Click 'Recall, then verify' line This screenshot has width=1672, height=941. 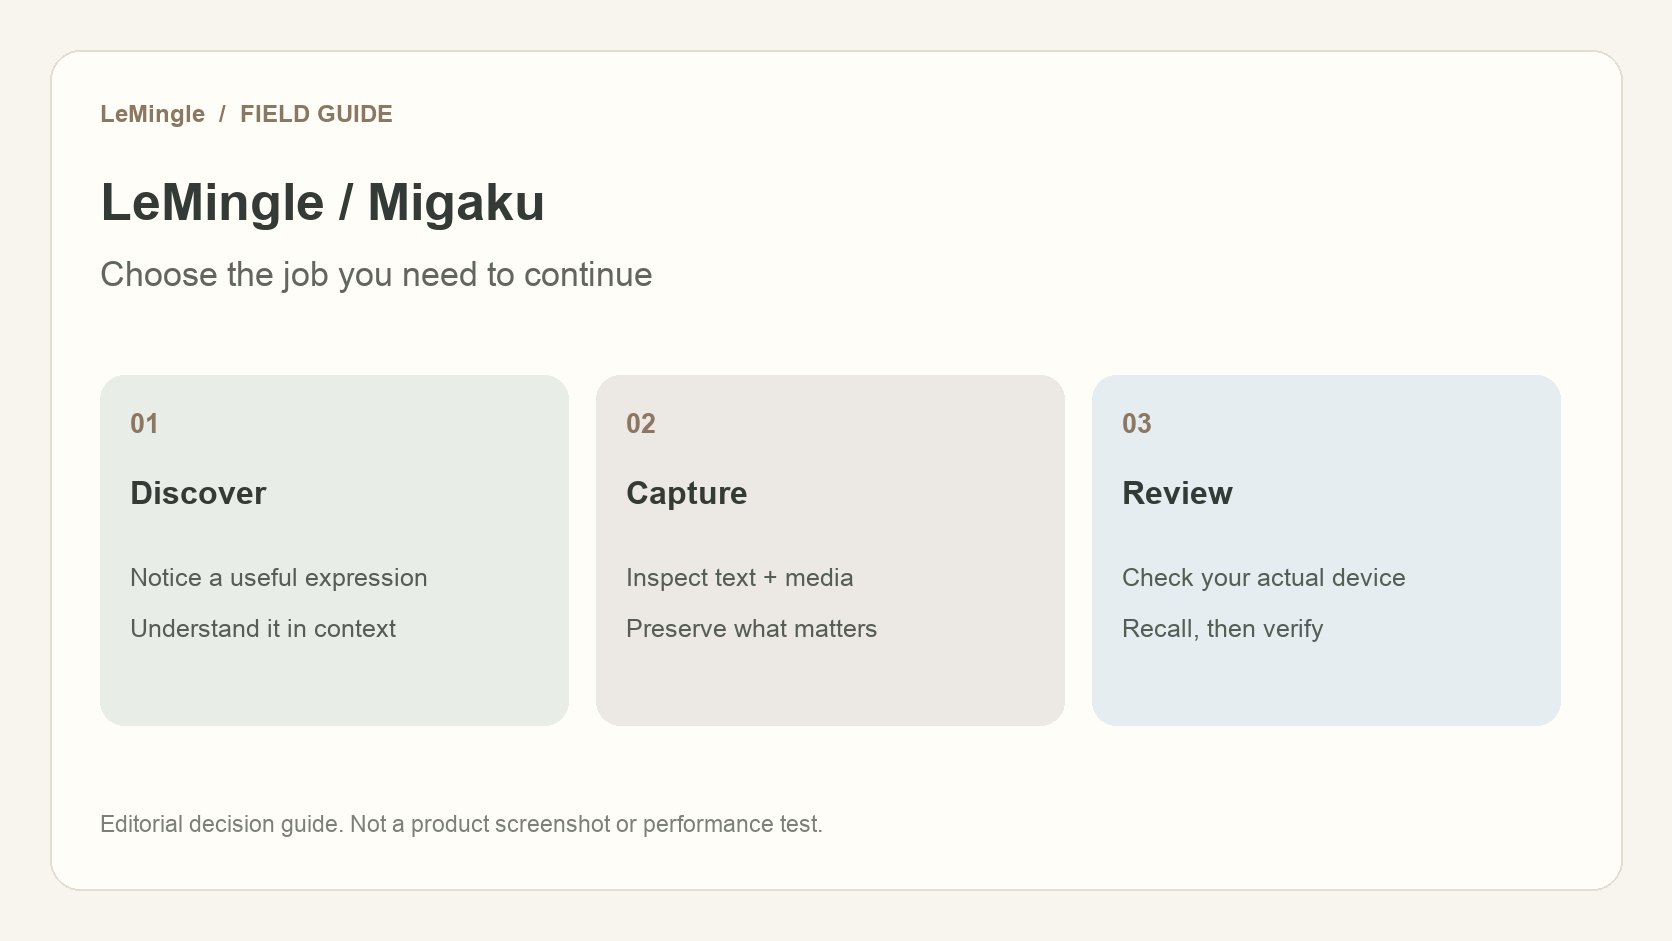coord(1222,629)
